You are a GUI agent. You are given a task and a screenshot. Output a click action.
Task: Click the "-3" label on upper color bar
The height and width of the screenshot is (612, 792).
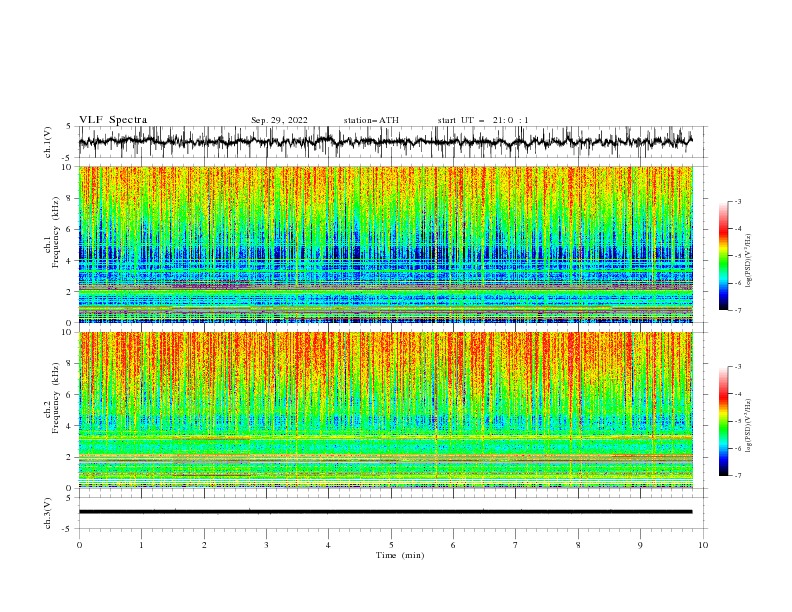738,201
